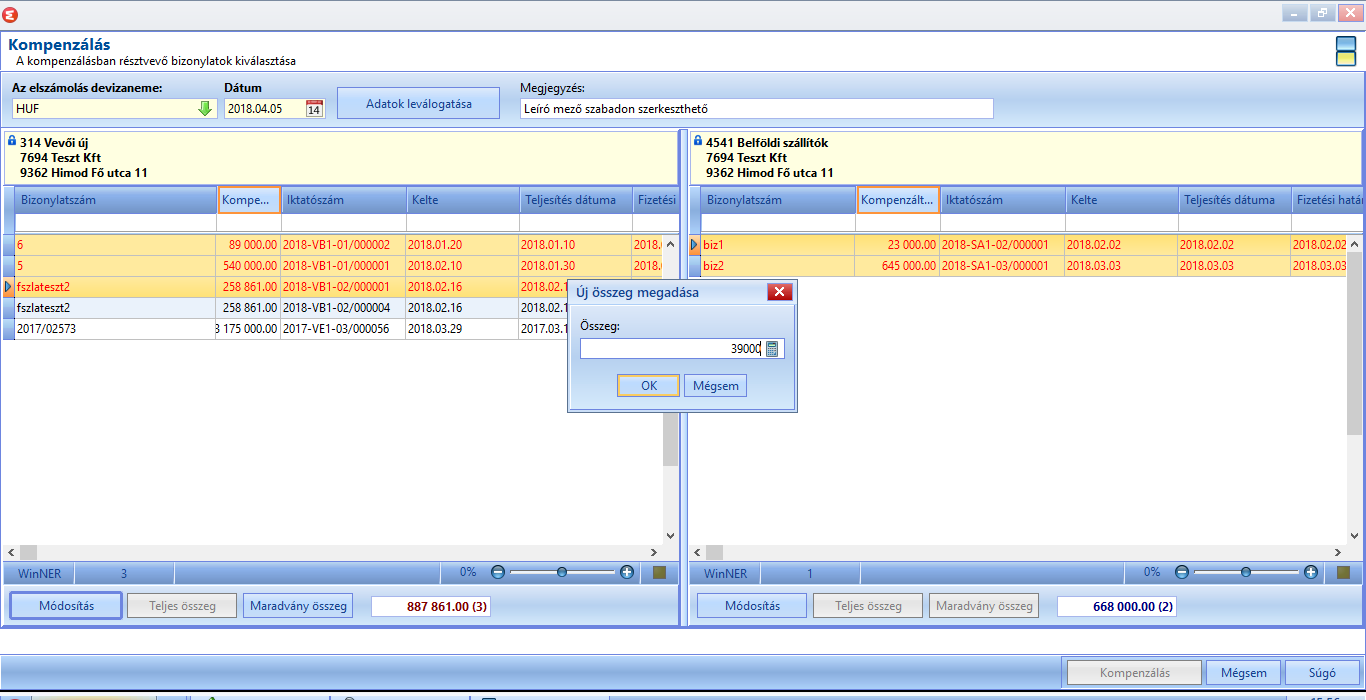Zoom in with plus icon in left panel
The width and height of the screenshot is (1366, 700).
point(627,573)
